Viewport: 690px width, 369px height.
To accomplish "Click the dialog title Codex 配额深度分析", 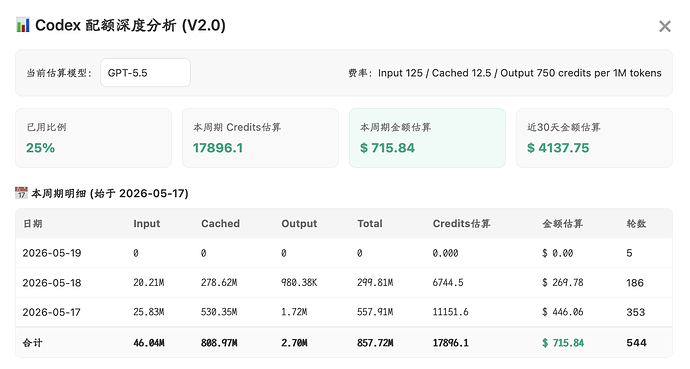I will tap(131, 25).
